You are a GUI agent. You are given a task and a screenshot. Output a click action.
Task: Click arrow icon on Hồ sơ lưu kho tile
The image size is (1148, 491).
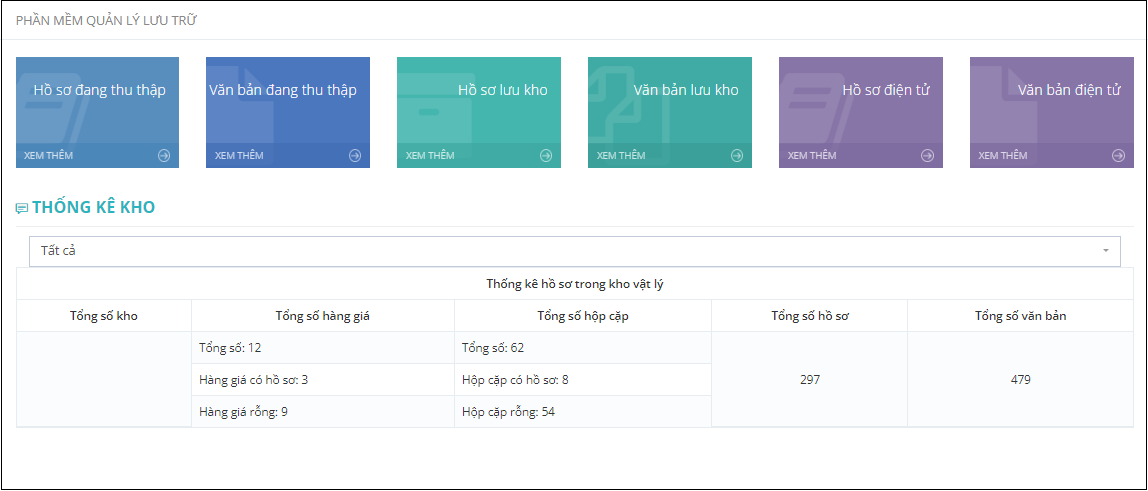[x=546, y=155]
